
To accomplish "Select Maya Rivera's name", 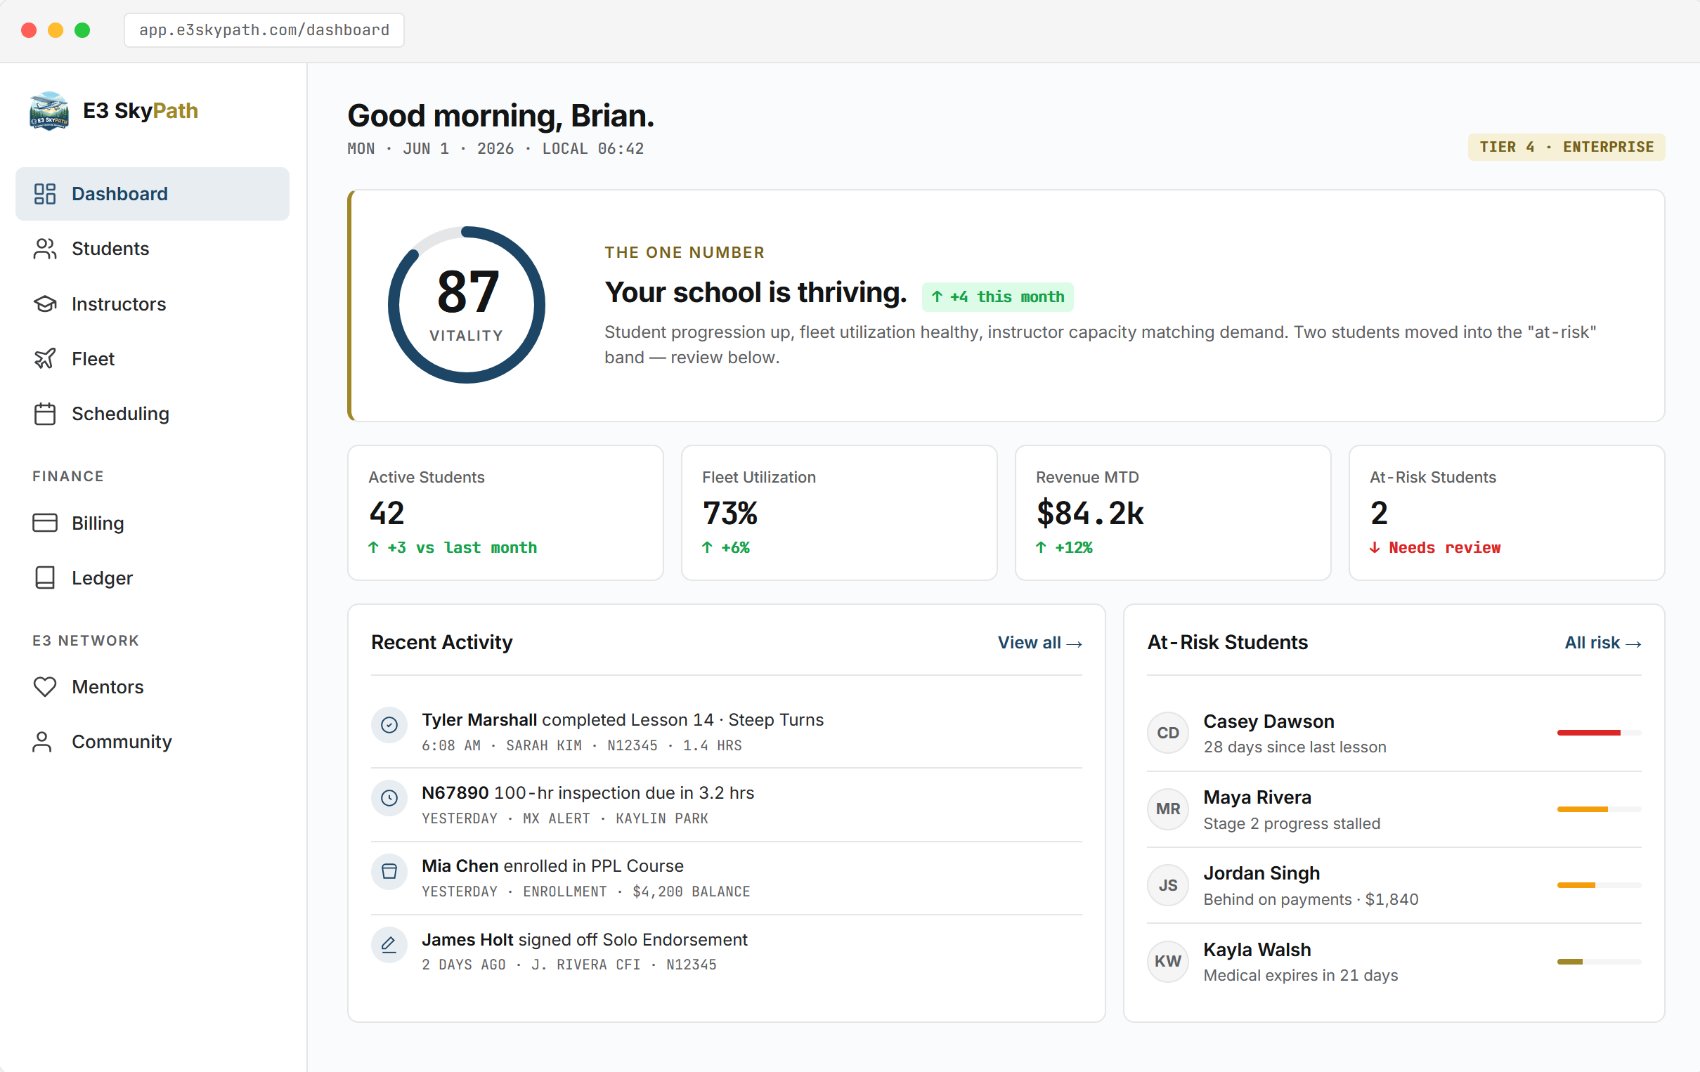I will click(1257, 798).
